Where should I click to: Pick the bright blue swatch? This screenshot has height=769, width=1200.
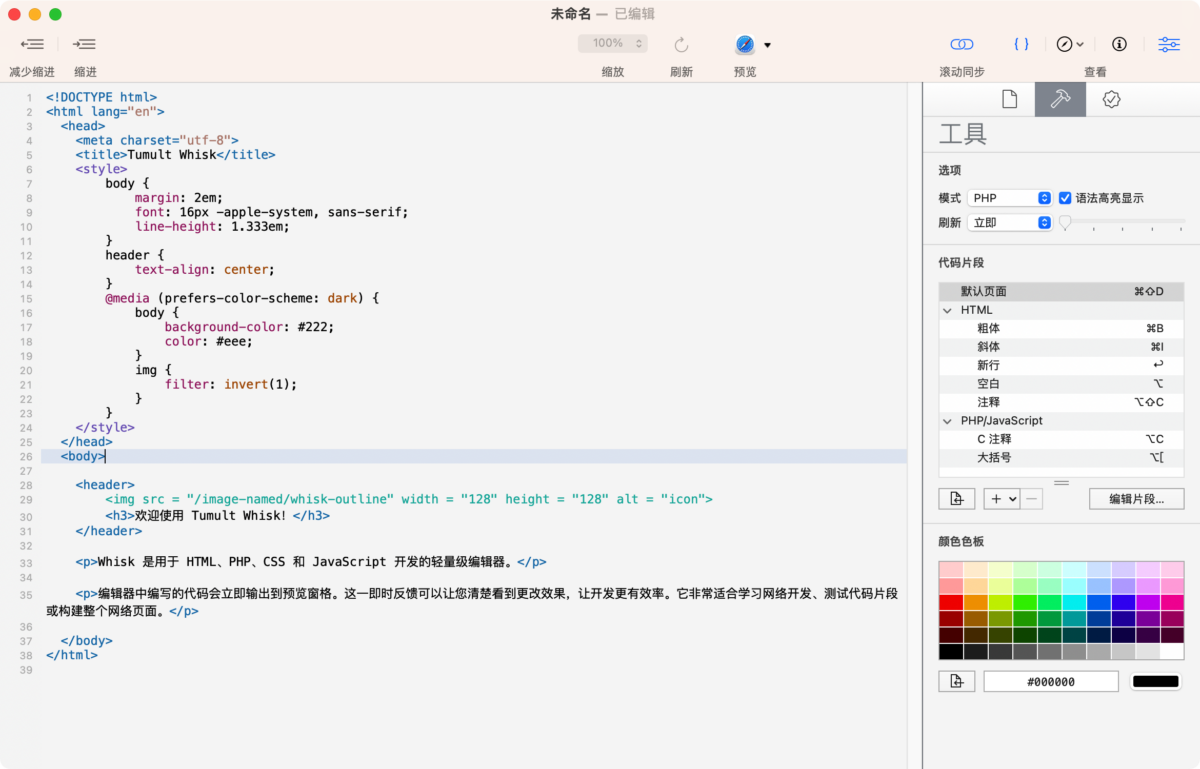coord(1098,602)
